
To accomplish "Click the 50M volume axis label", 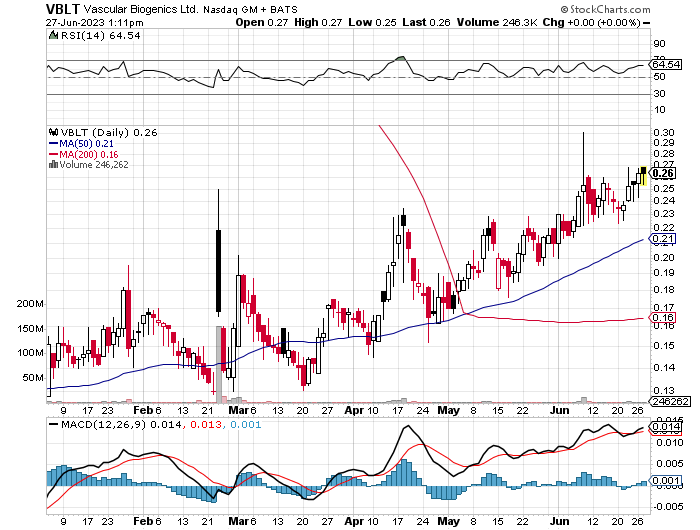I will click(x=33, y=378).
